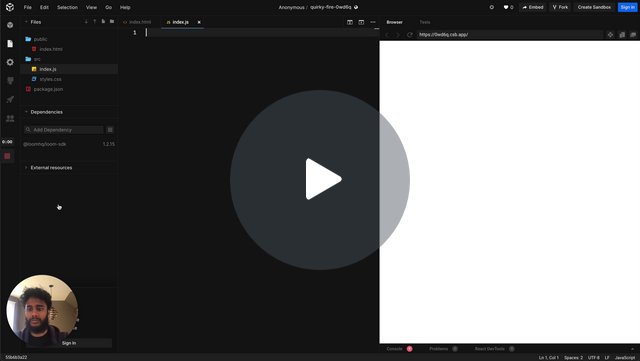Expand the External resources section
The height and width of the screenshot is (361, 640).
pyautogui.click(x=26, y=168)
